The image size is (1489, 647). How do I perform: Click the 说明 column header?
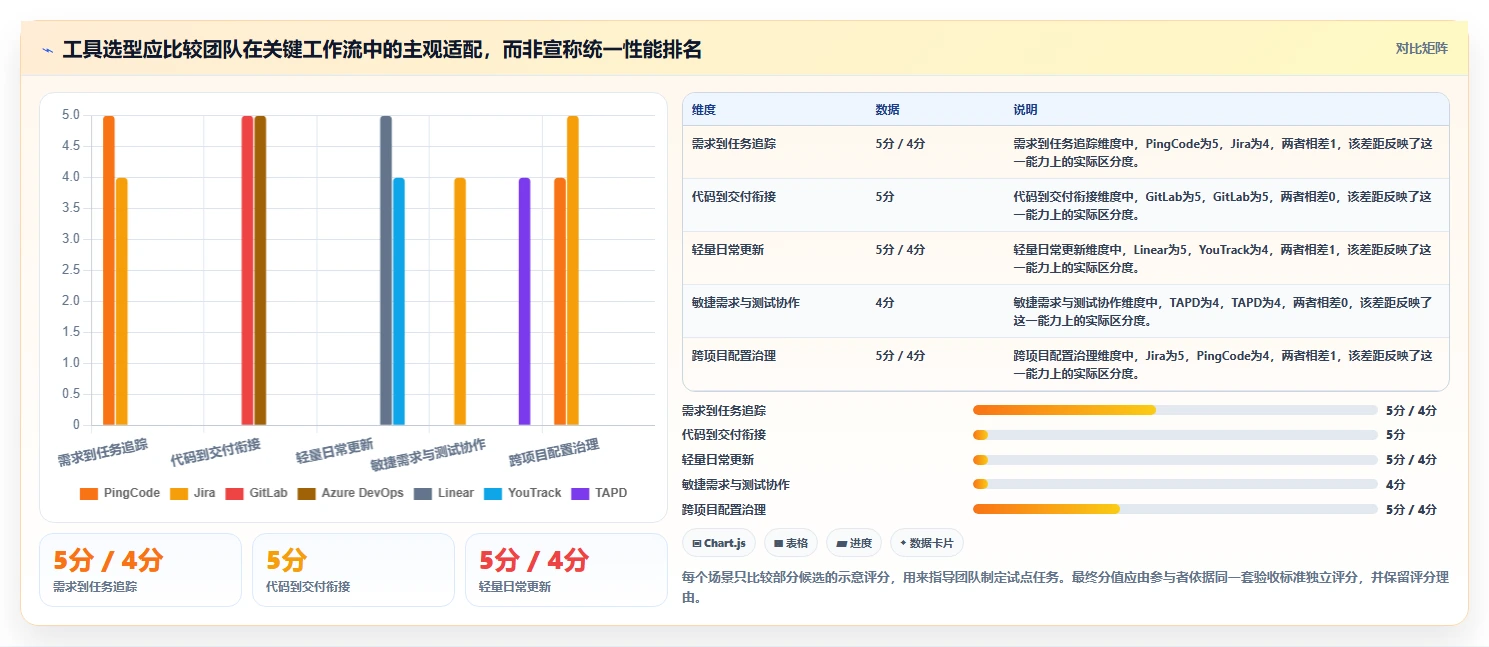click(x=1026, y=110)
